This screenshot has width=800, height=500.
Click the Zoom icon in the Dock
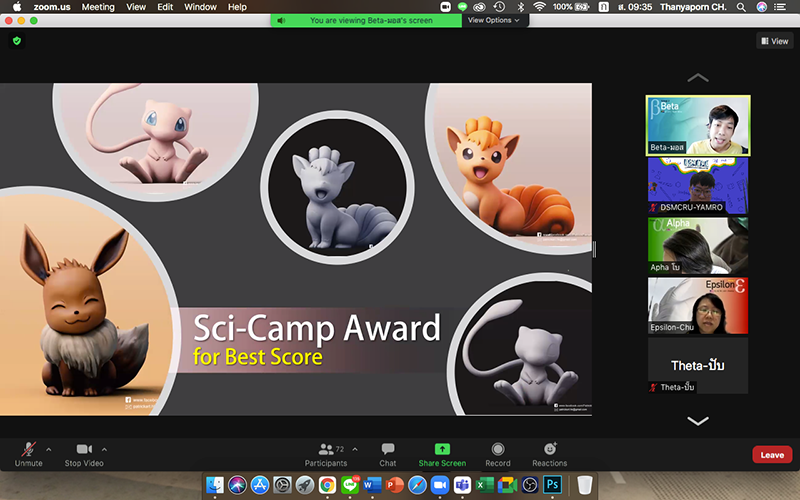[440, 485]
